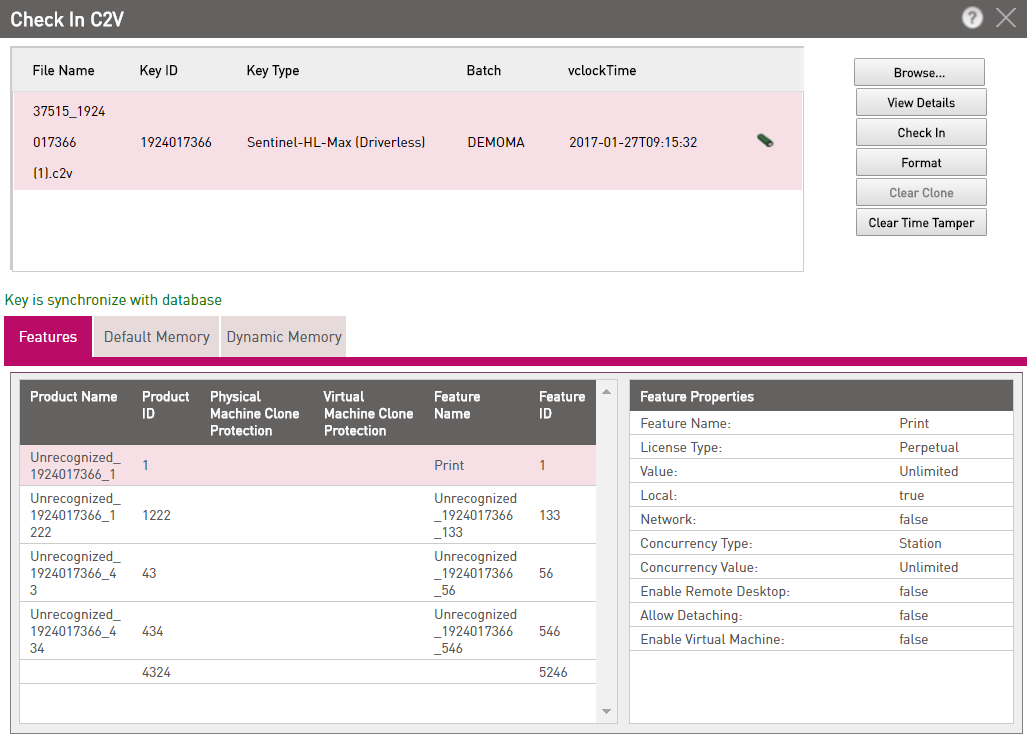The image size is (1027, 739).
Task: Click the scrollbar down arrow in the Features table
Action: pyautogui.click(x=606, y=711)
